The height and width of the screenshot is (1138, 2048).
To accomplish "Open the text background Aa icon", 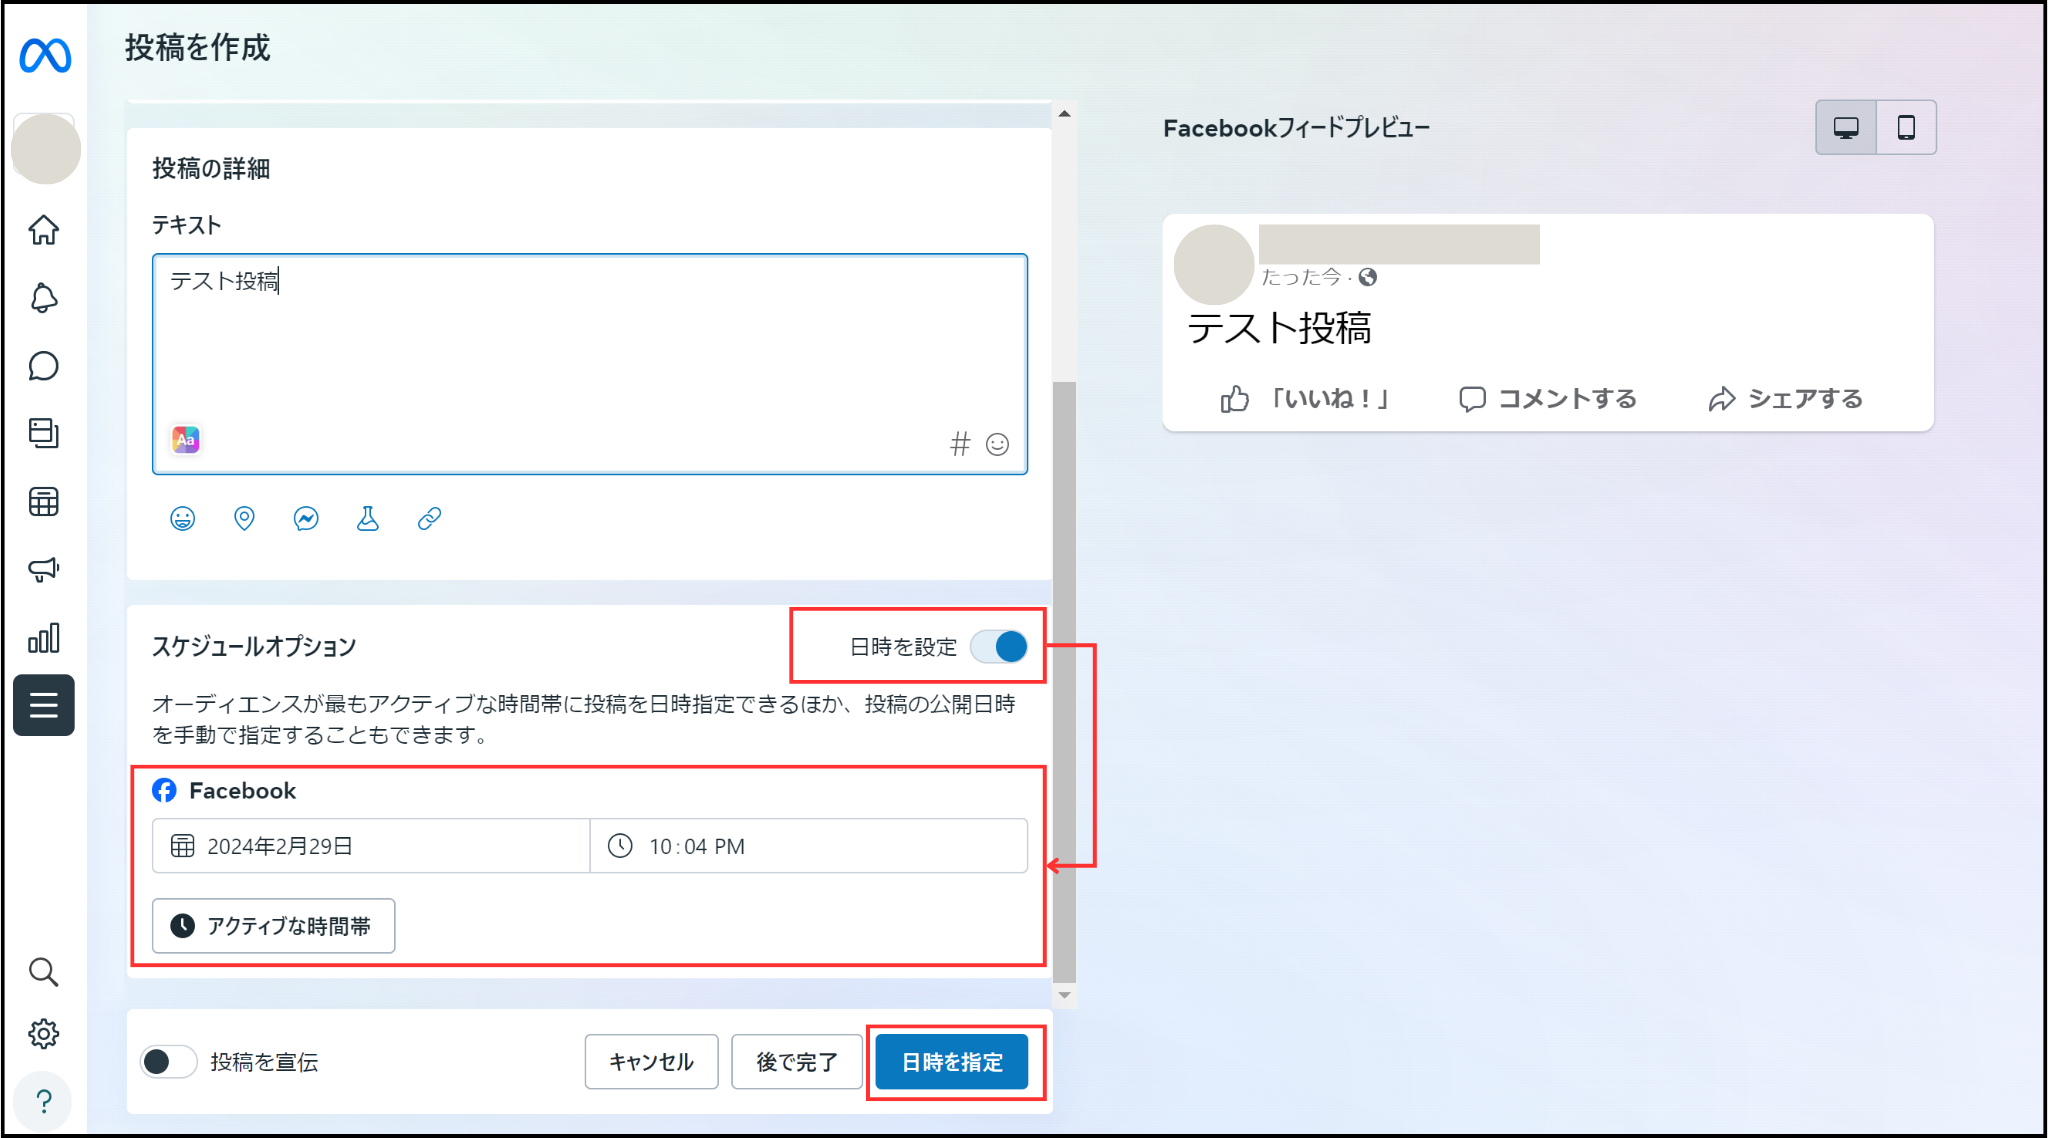I will click(186, 440).
